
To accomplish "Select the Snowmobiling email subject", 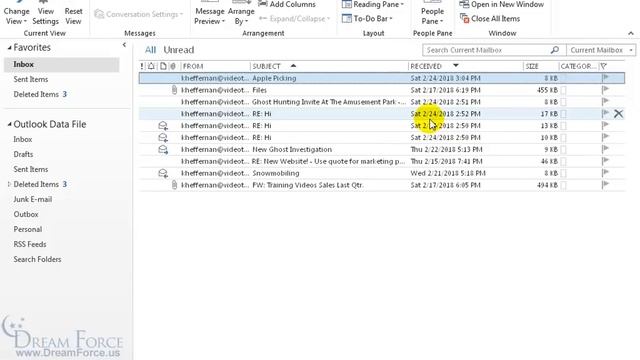I will pos(276,173).
